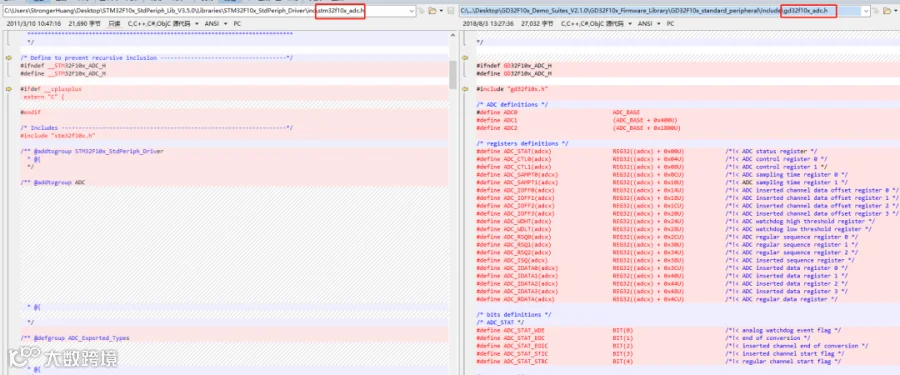
Task: Open right pane C,C++,C#,ObjC file format dropdown
Action: tap(597, 24)
